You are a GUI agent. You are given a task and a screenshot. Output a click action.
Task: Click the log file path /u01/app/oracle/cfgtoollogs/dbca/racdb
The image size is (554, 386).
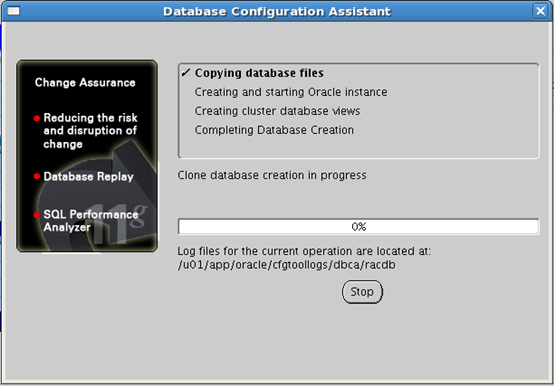tap(287, 265)
